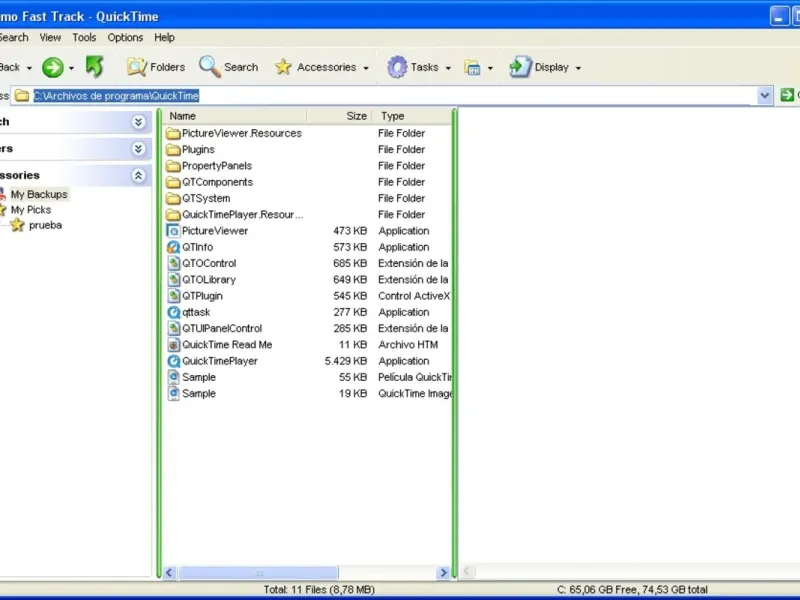Open the Forward button dropdown arrow
This screenshot has height=600, width=800.
(x=71, y=68)
